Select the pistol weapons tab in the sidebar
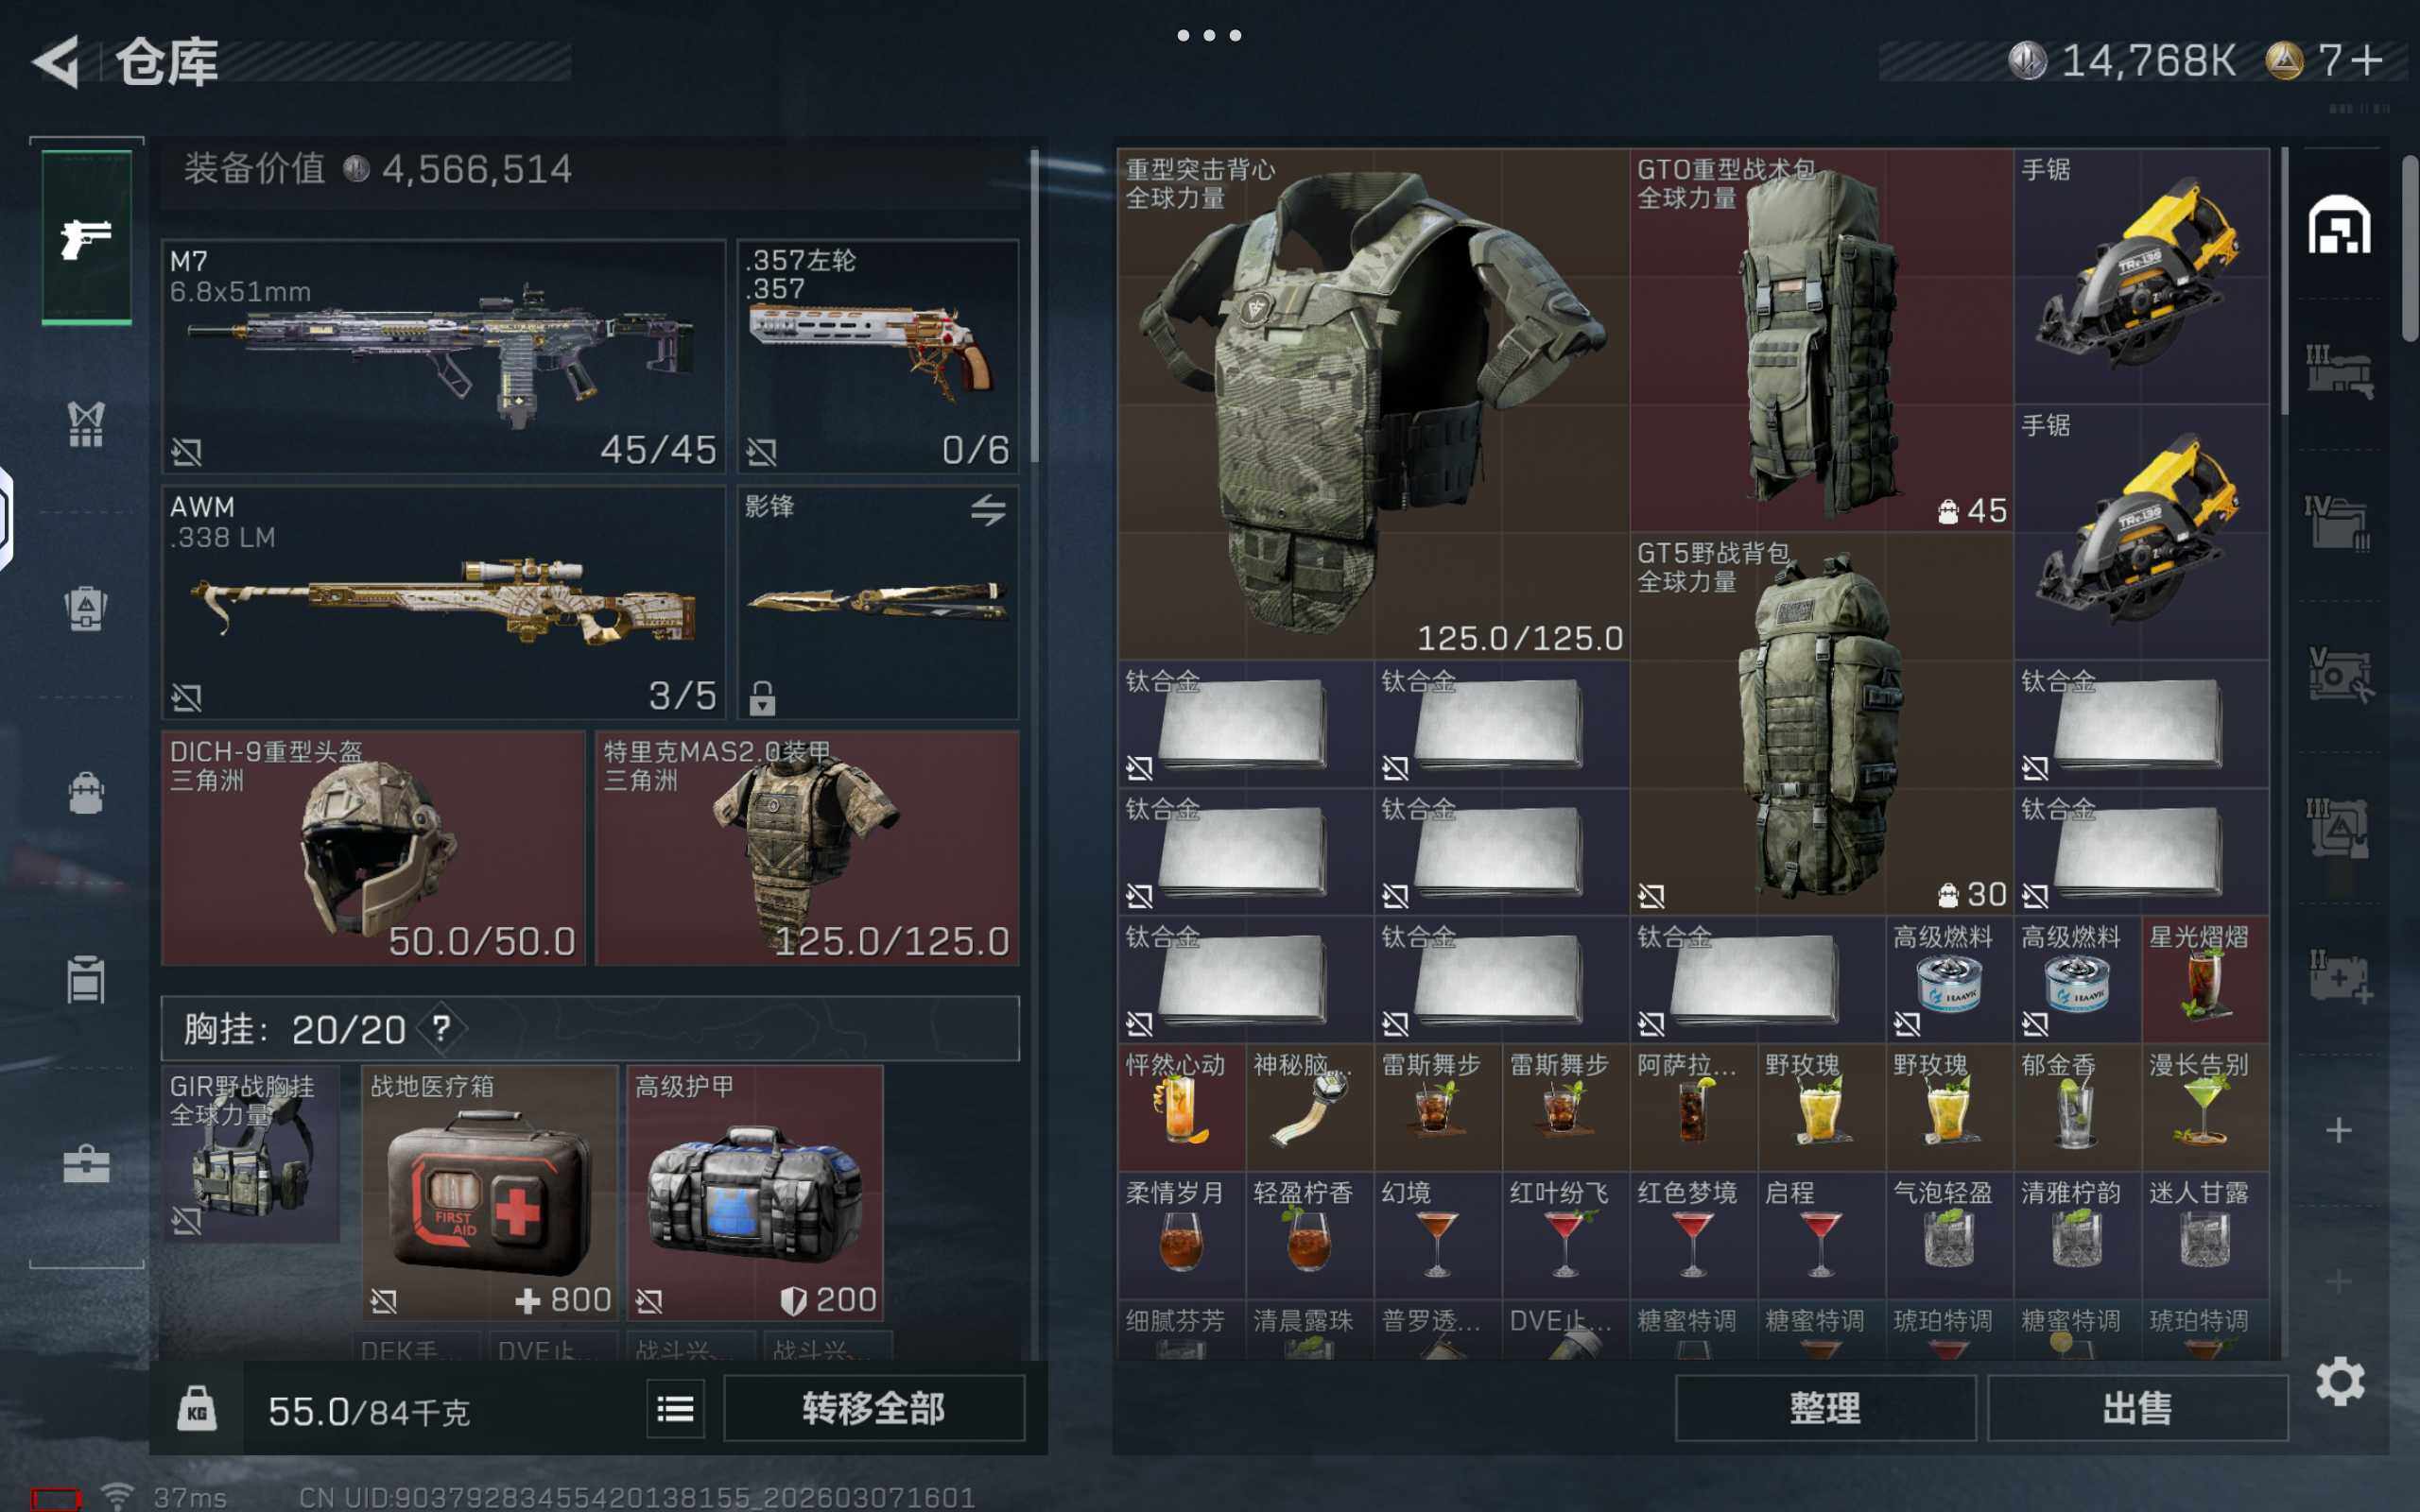 (x=86, y=237)
